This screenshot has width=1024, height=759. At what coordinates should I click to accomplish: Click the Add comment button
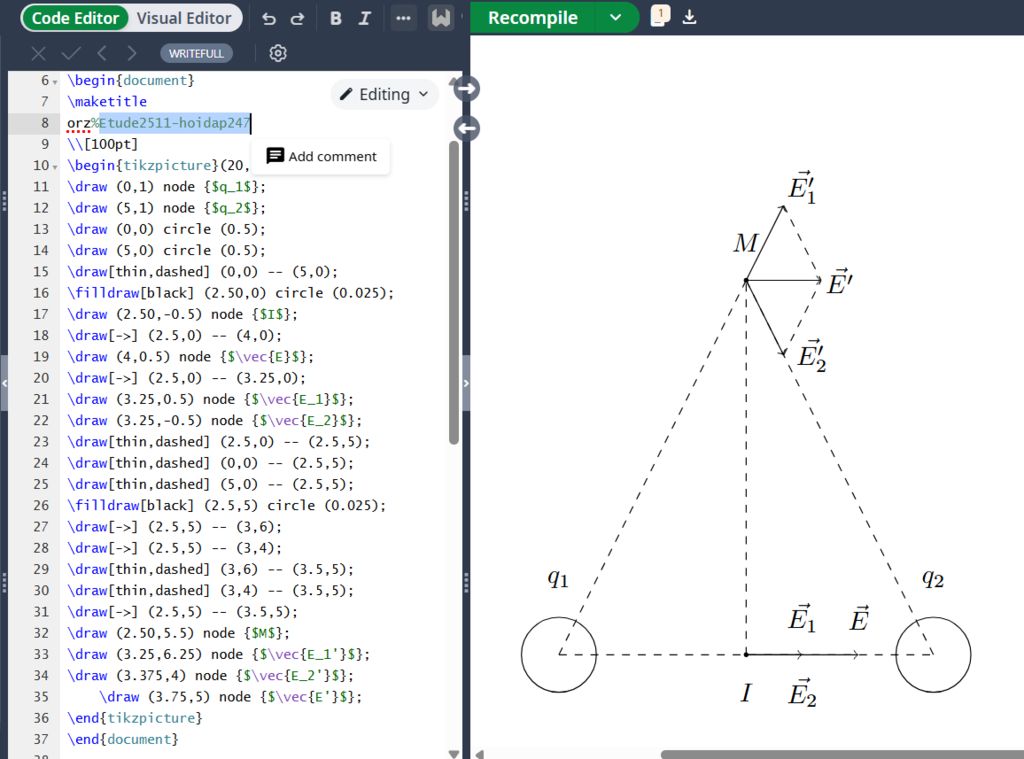point(321,156)
